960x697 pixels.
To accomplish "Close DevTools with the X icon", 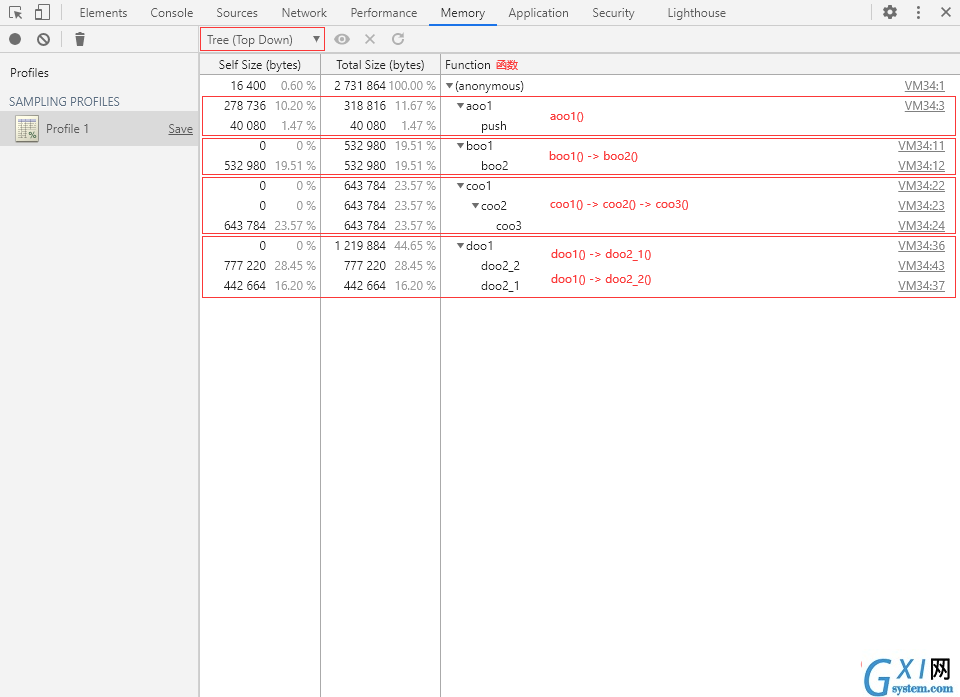I will click(945, 12).
